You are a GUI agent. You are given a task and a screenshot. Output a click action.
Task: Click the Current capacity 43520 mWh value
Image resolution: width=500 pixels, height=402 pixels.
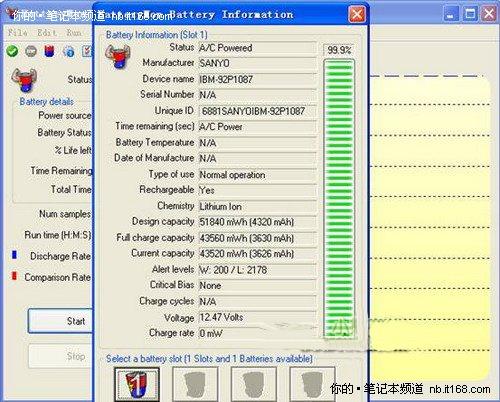[257, 254]
